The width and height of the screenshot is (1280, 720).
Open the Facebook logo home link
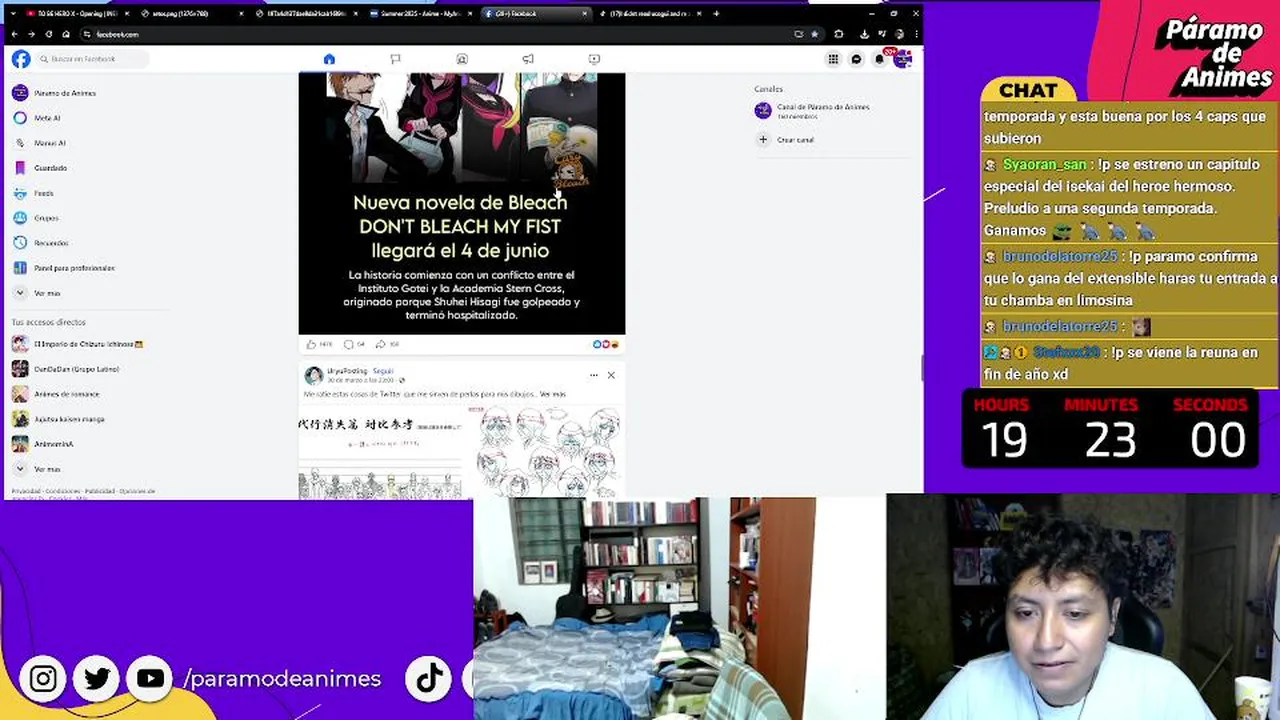(21, 59)
